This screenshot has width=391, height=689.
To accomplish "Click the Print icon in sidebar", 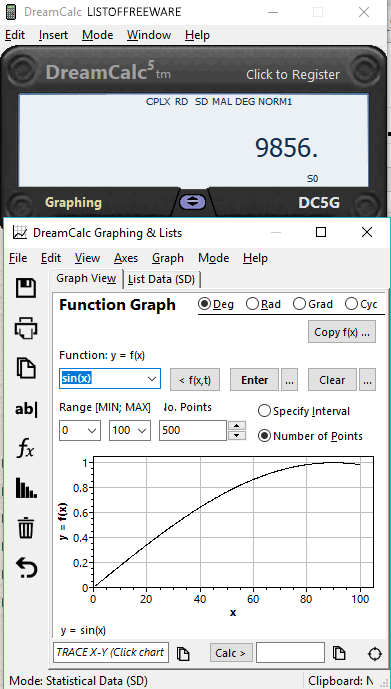I will [25, 328].
